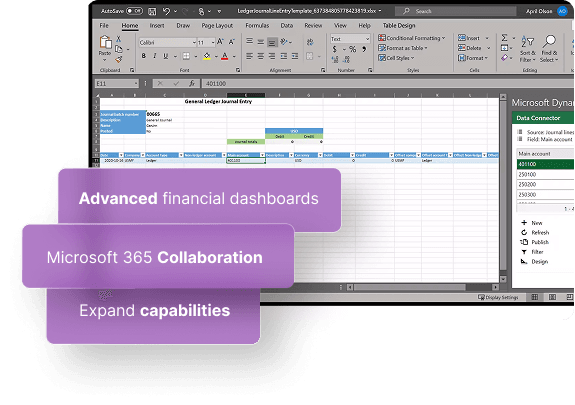This screenshot has width=575, height=405.
Task: Click the yellow Fill Color button
Action: (x=207, y=56)
